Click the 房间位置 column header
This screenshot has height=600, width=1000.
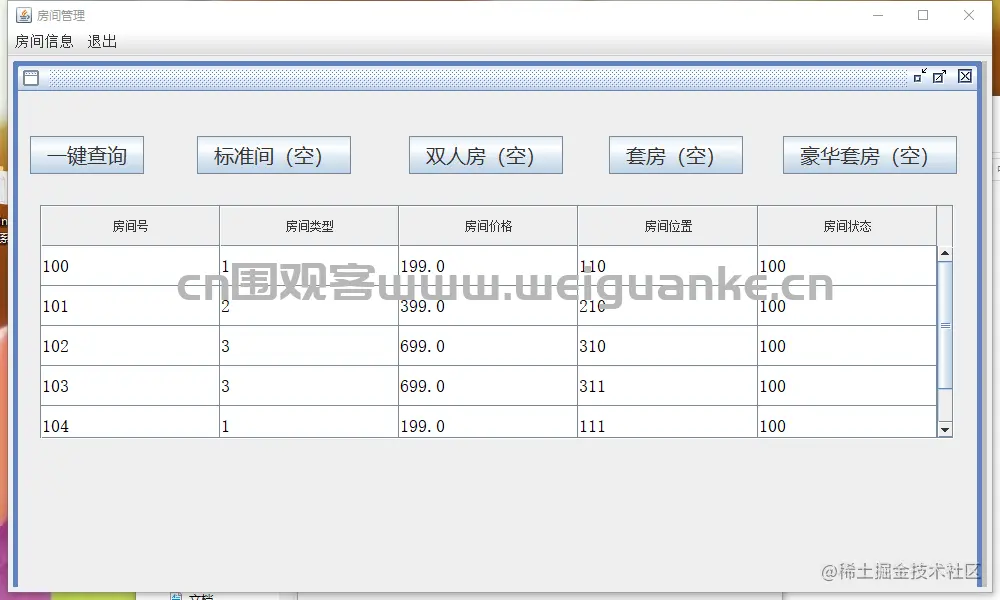668,226
